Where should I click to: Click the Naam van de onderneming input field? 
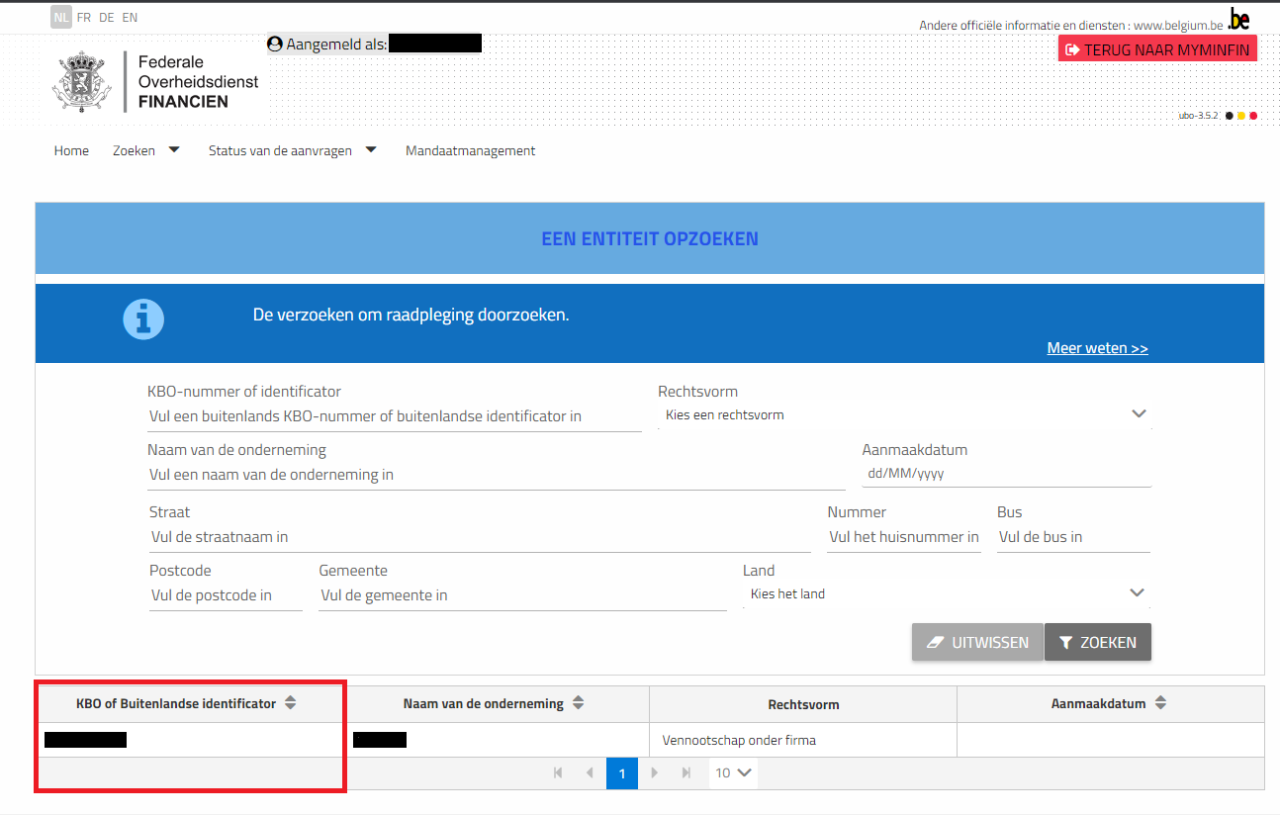tap(496, 475)
